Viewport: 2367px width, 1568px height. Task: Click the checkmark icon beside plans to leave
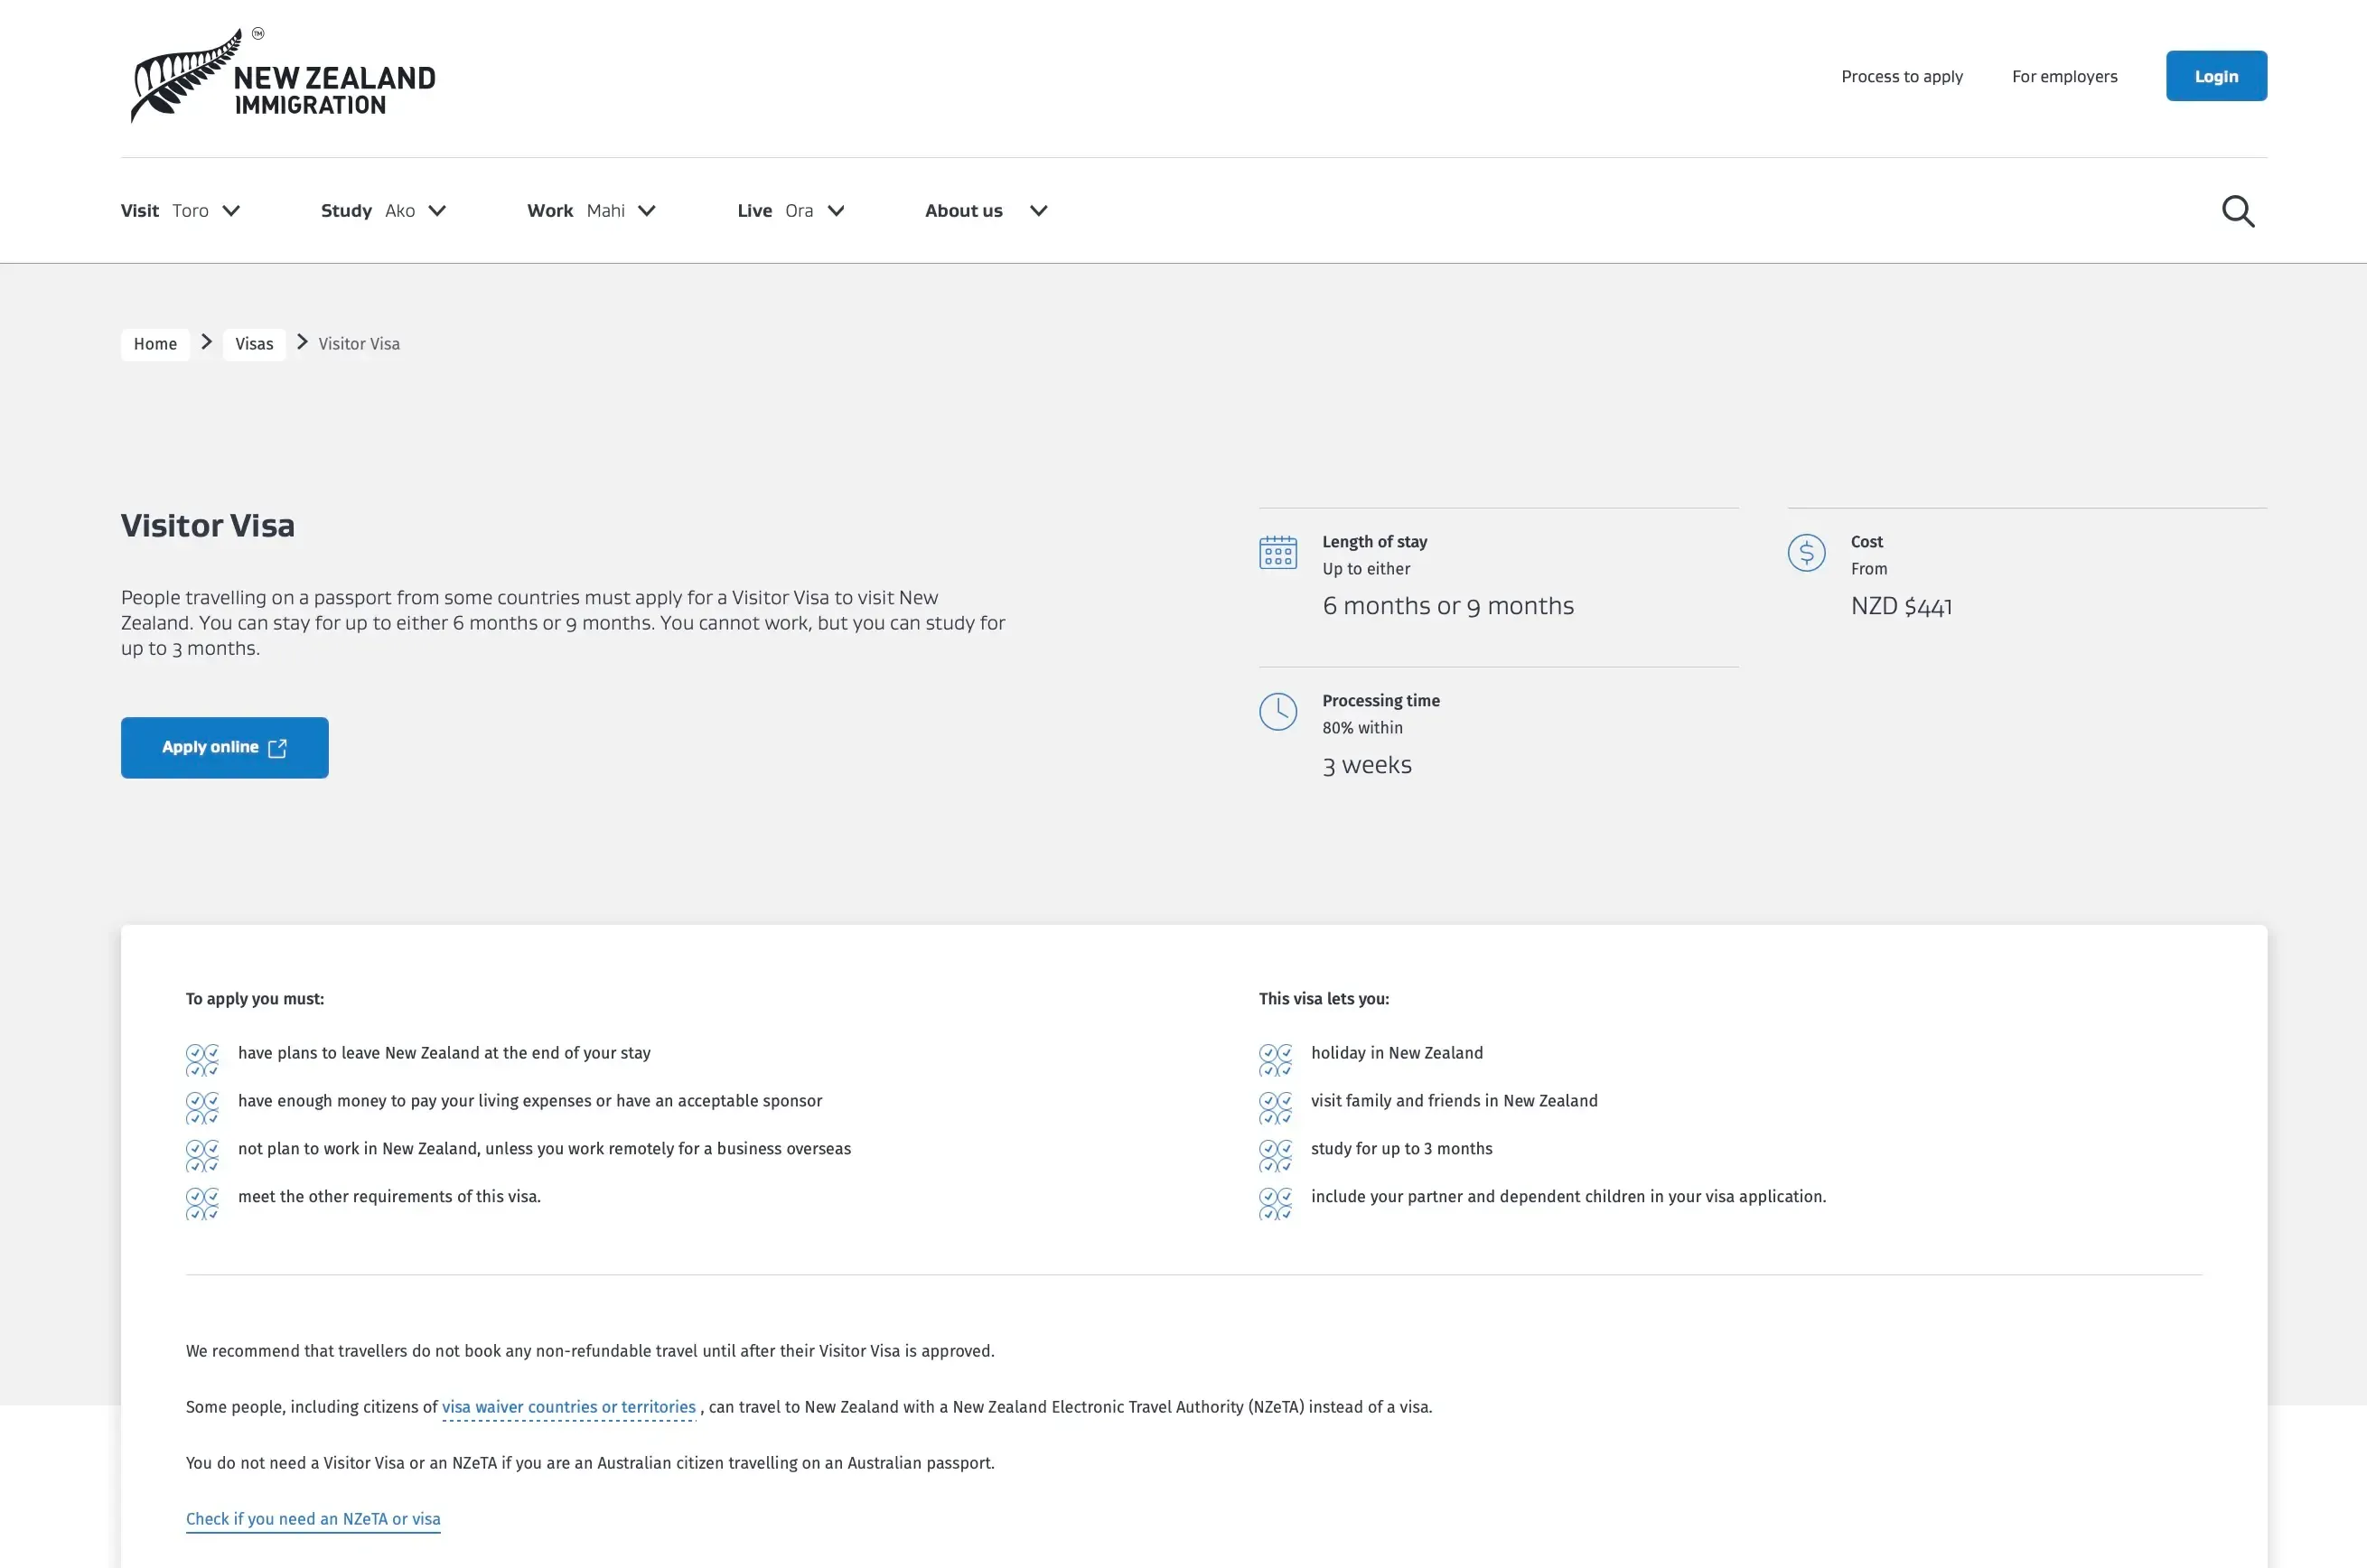[x=203, y=1060]
